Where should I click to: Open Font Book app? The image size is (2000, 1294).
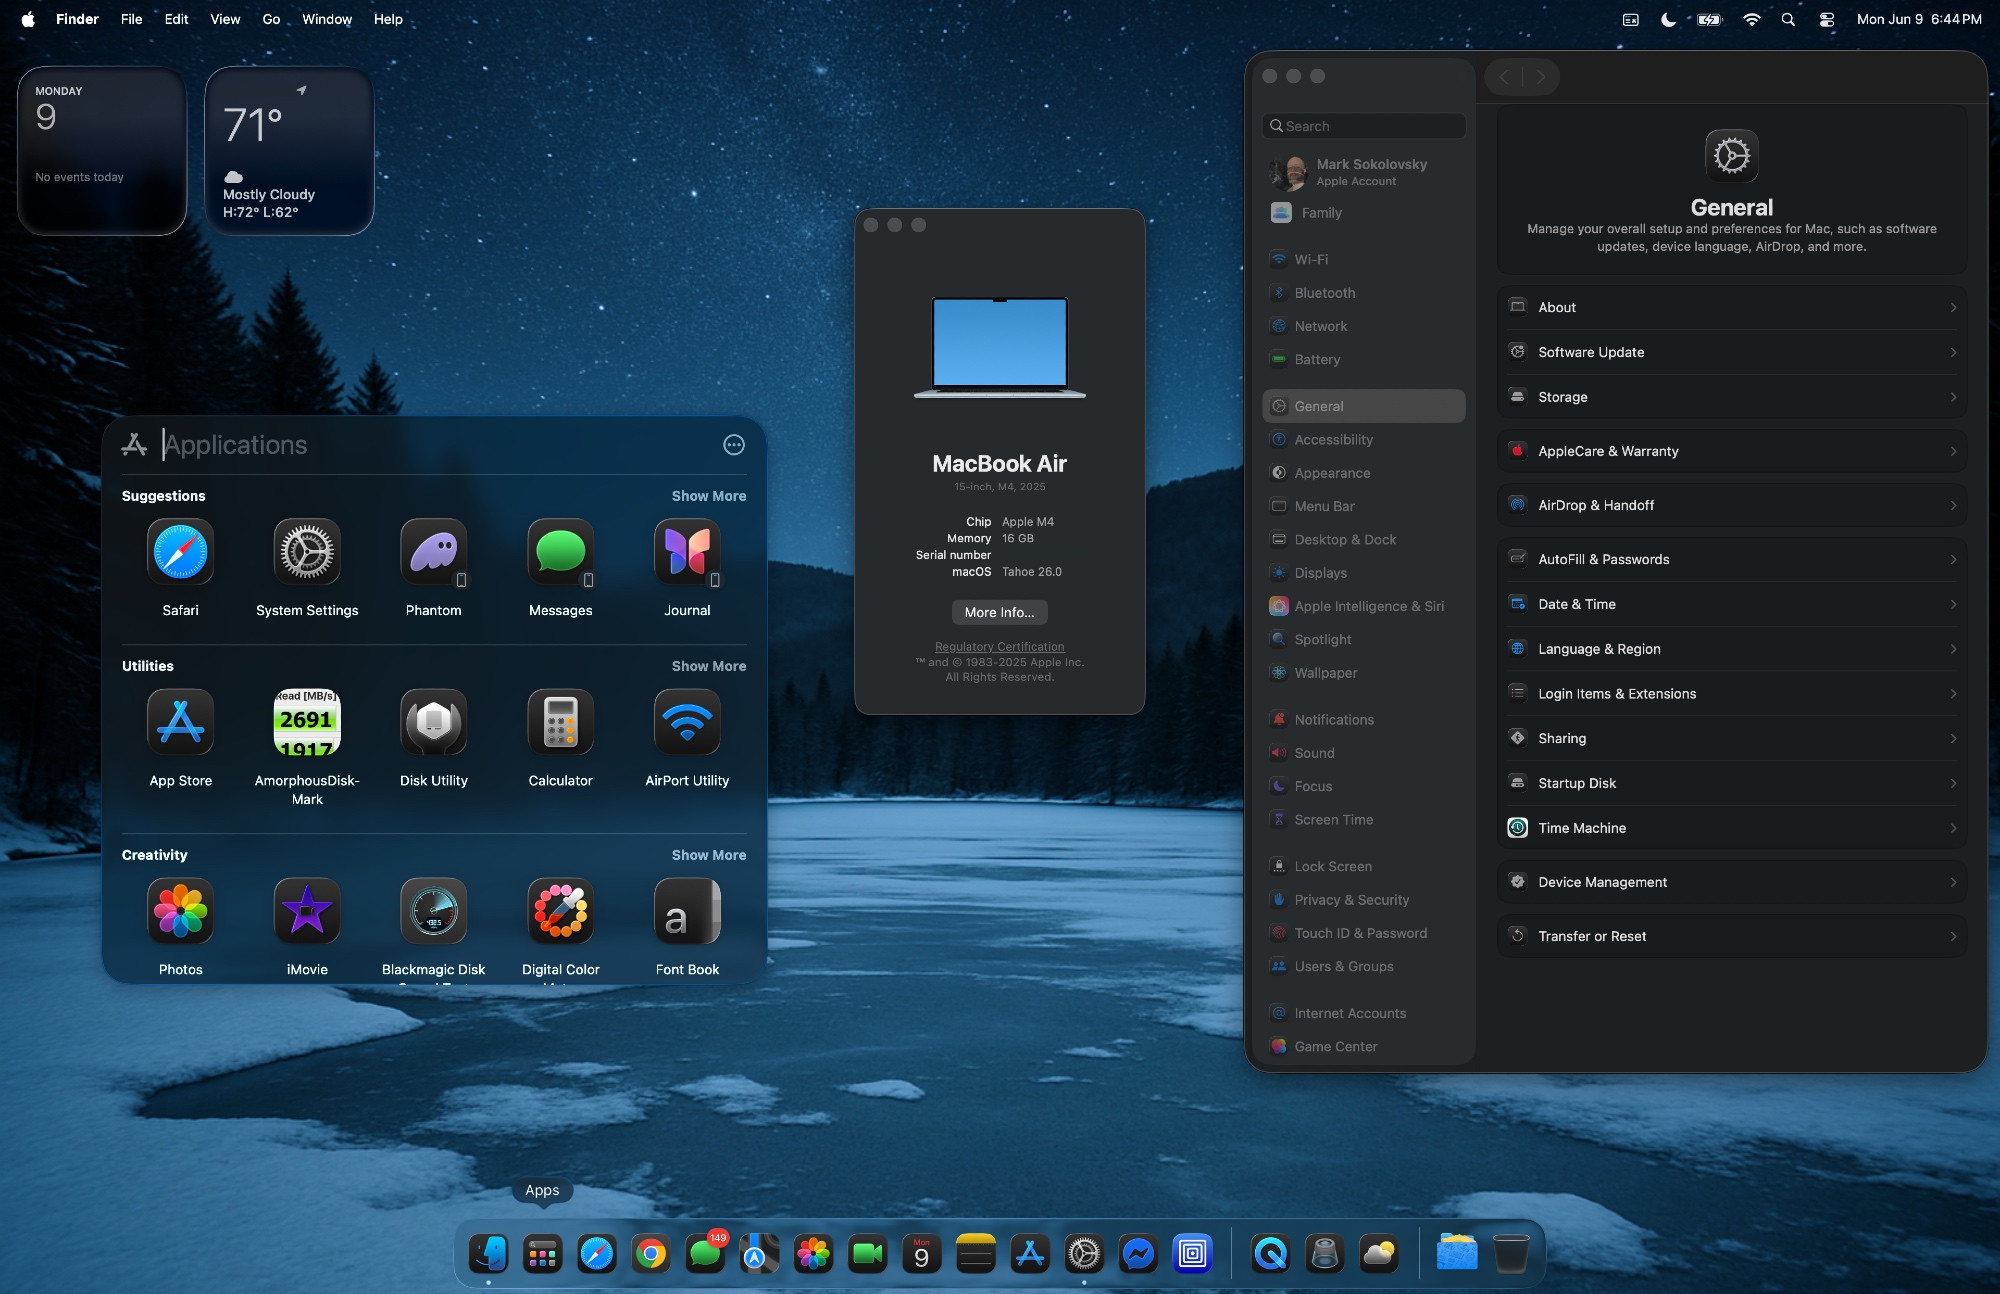(x=687, y=911)
